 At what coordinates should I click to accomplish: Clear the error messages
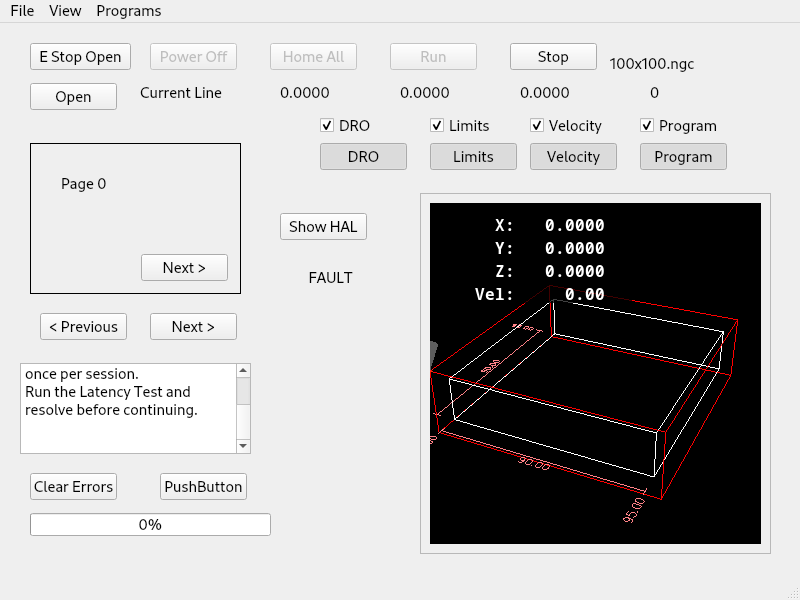click(x=73, y=487)
